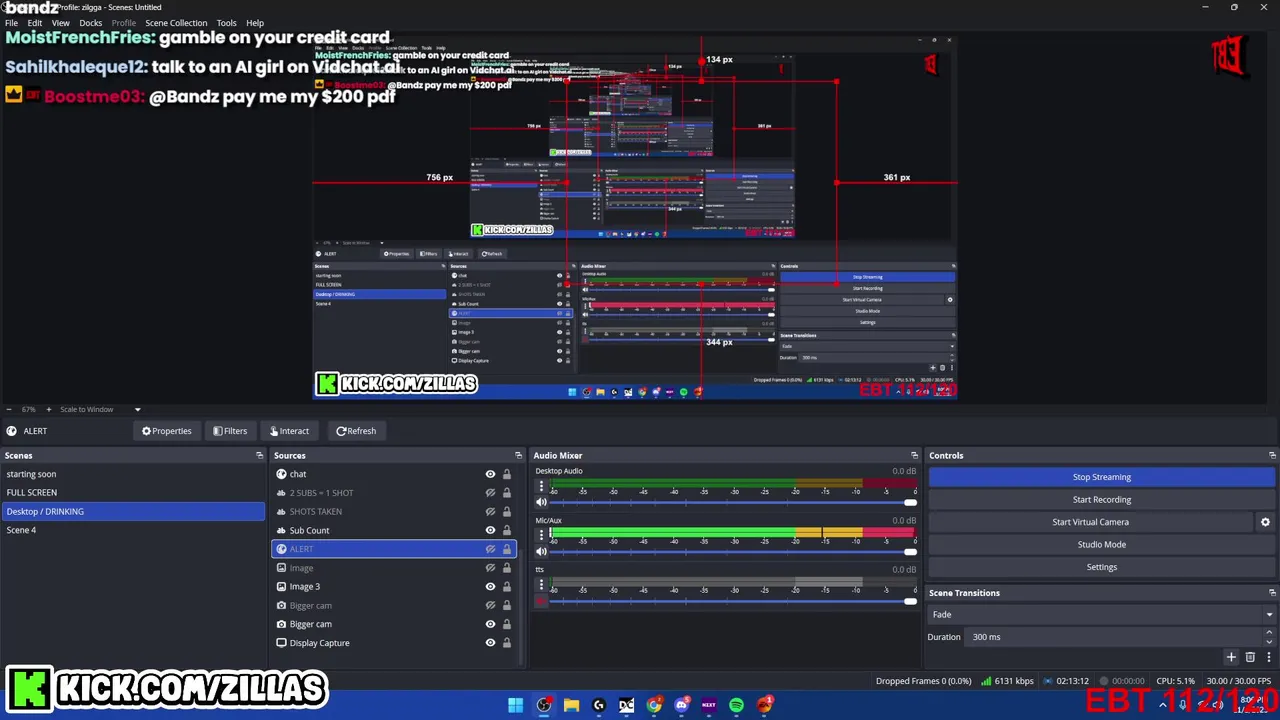Mute Desktop Audio speaker button
This screenshot has height=720, width=1280.
click(541, 502)
